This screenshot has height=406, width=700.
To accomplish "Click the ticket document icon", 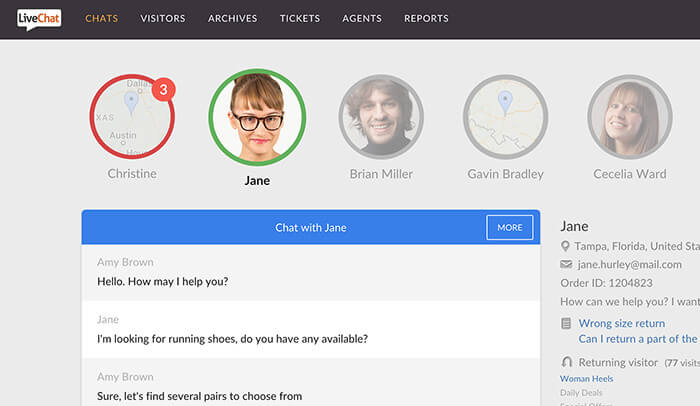I will click(x=566, y=323).
